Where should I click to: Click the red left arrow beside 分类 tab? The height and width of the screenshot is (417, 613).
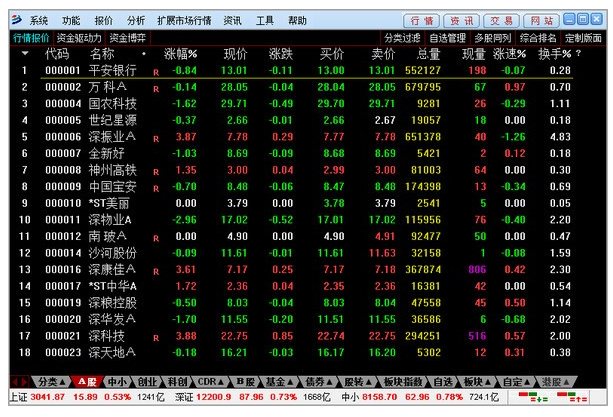click(x=15, y=381)
